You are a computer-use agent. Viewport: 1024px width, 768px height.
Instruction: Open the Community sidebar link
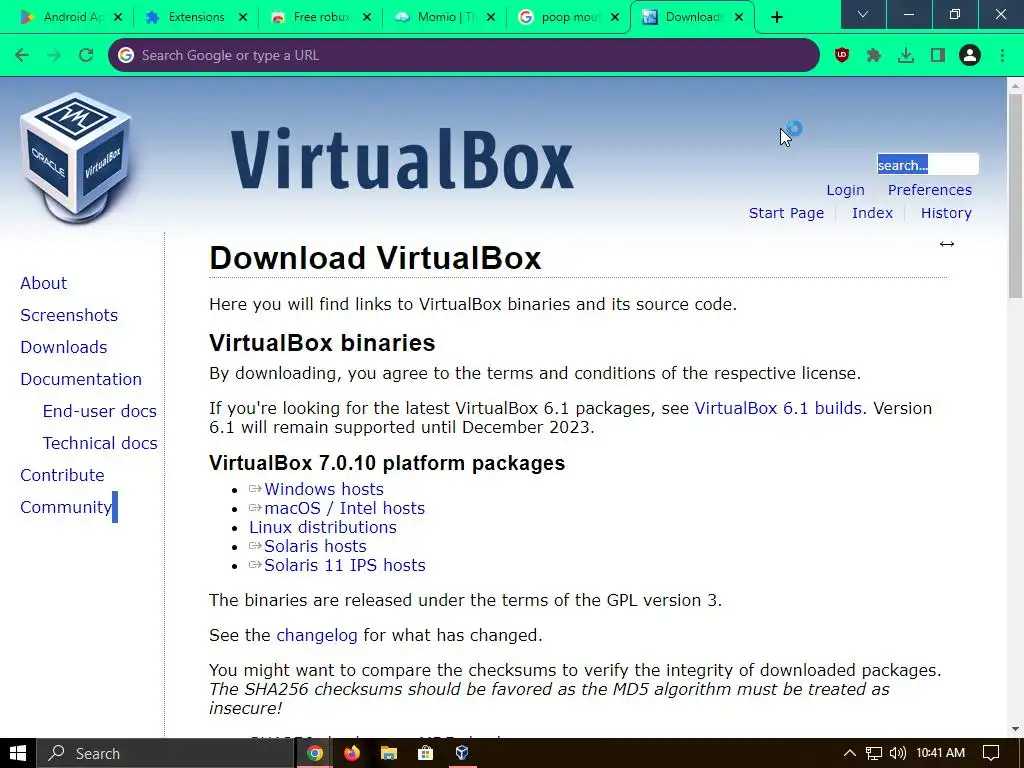66,507
